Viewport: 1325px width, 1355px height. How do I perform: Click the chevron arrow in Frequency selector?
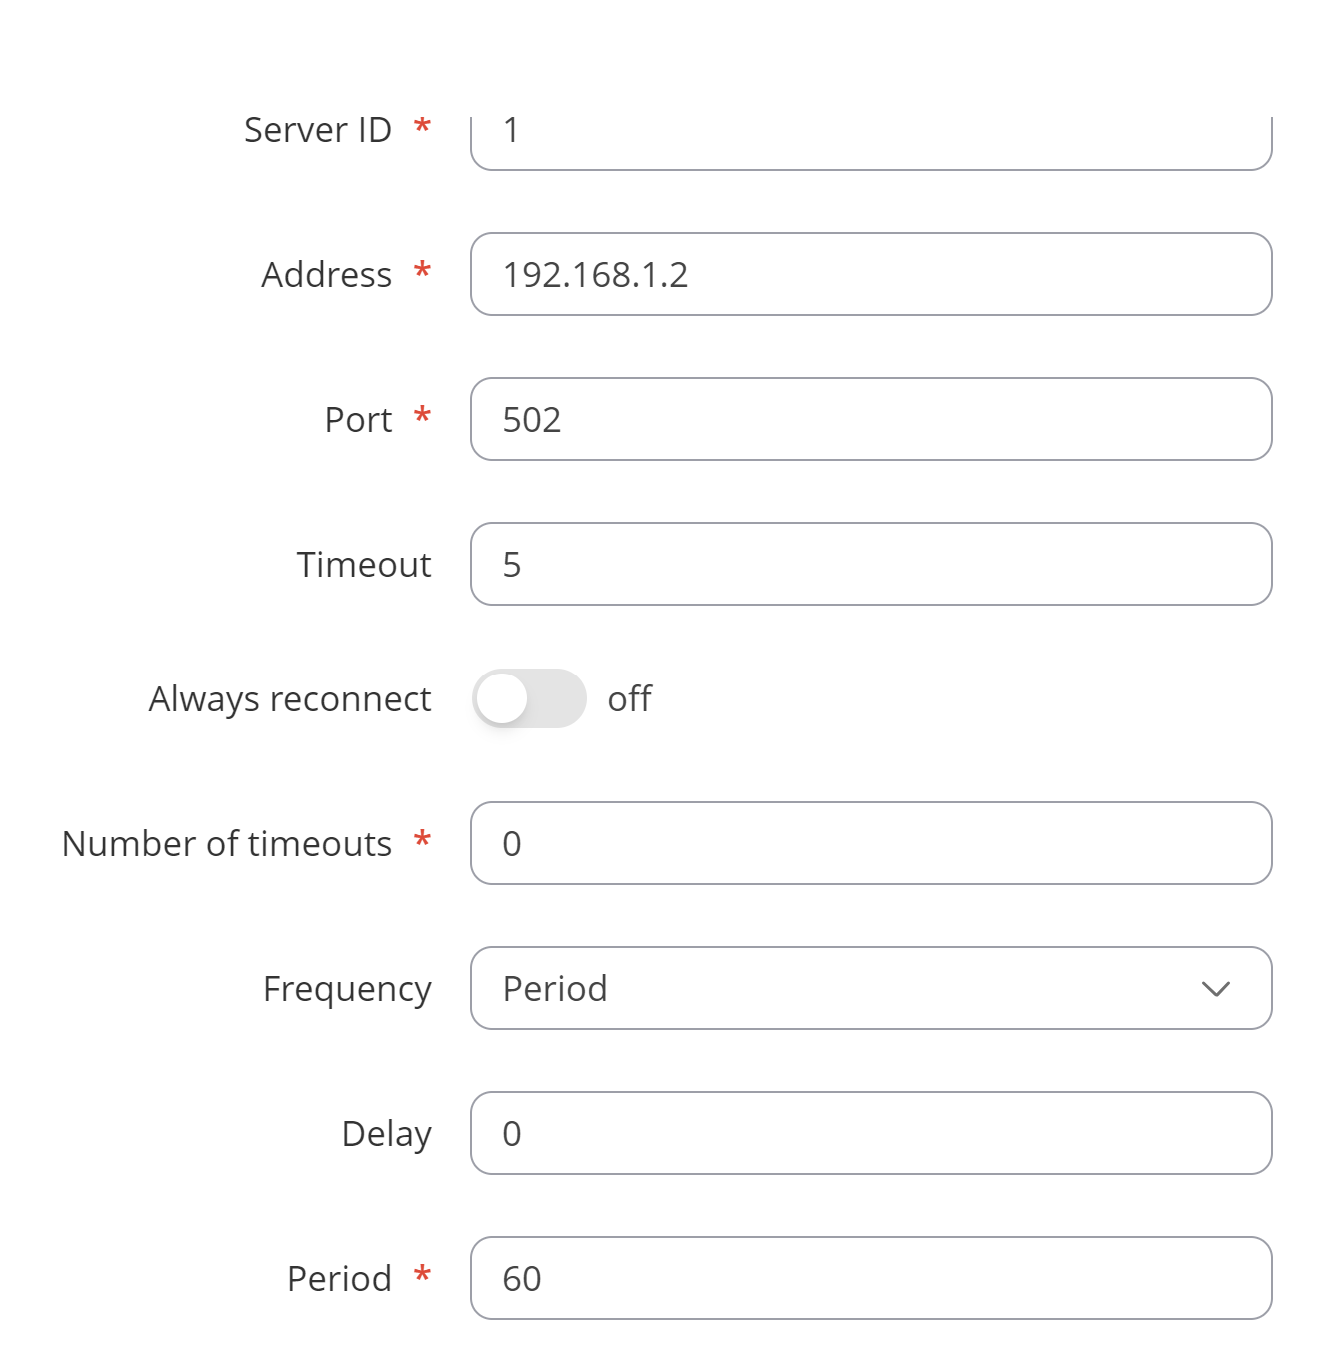(1215, 989)
